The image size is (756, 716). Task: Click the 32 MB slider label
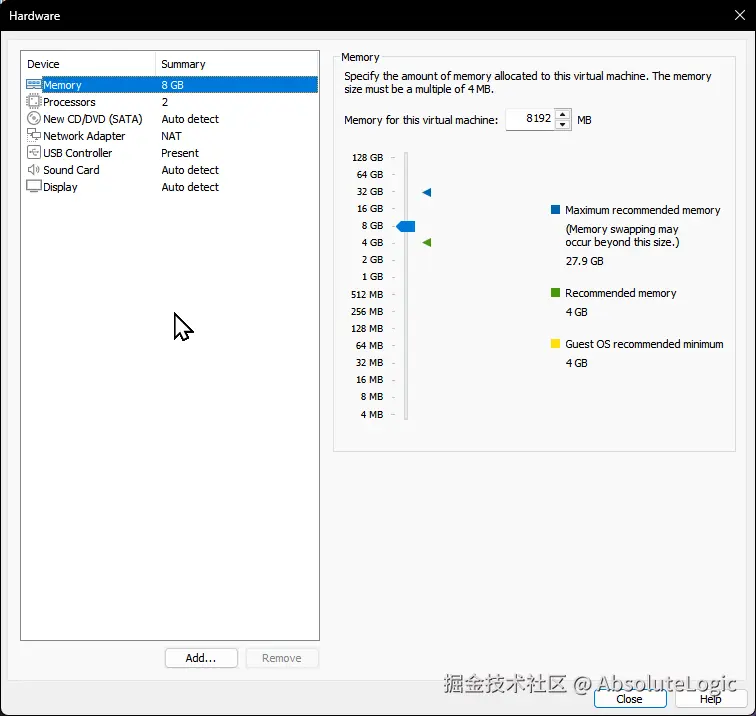(369, 363)
